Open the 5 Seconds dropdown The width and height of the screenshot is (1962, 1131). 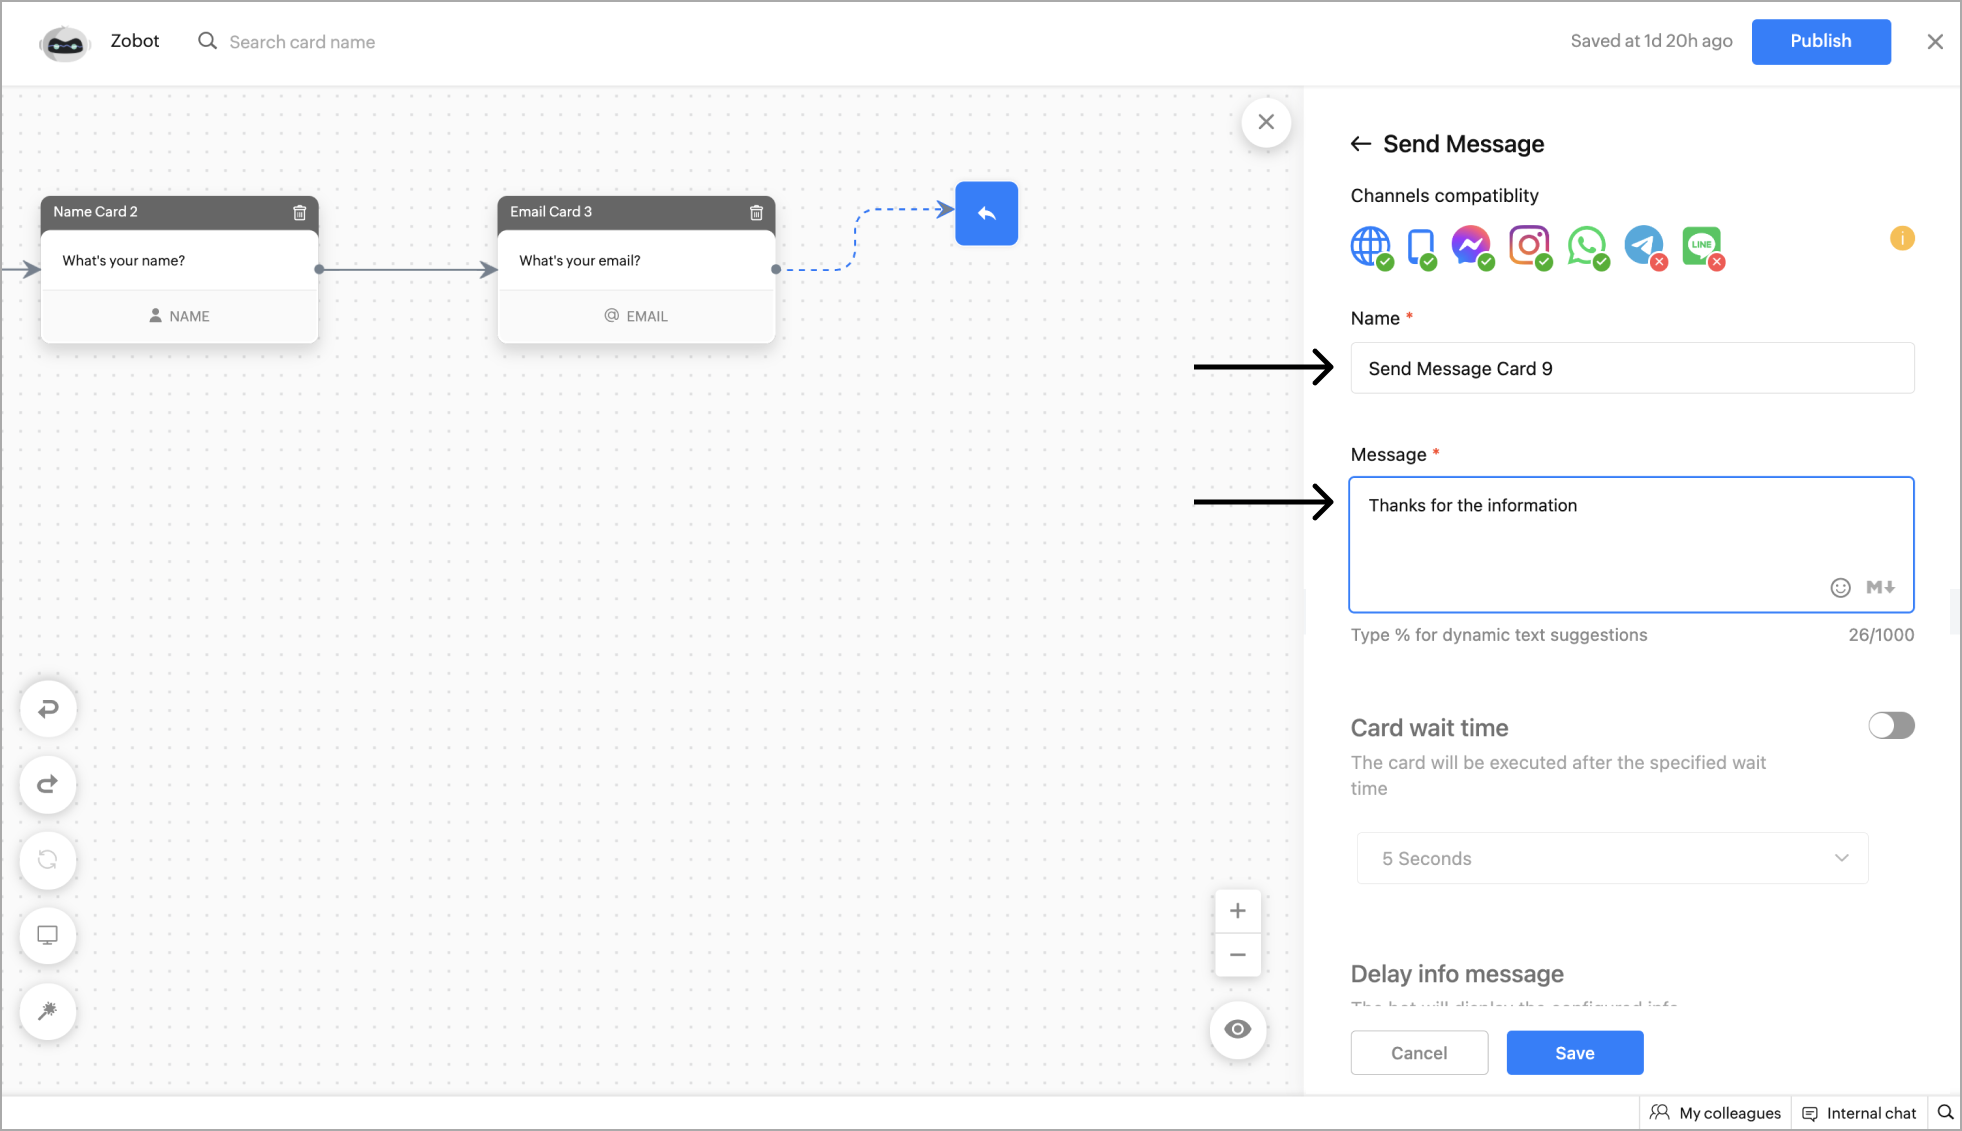pos(1611,858)
